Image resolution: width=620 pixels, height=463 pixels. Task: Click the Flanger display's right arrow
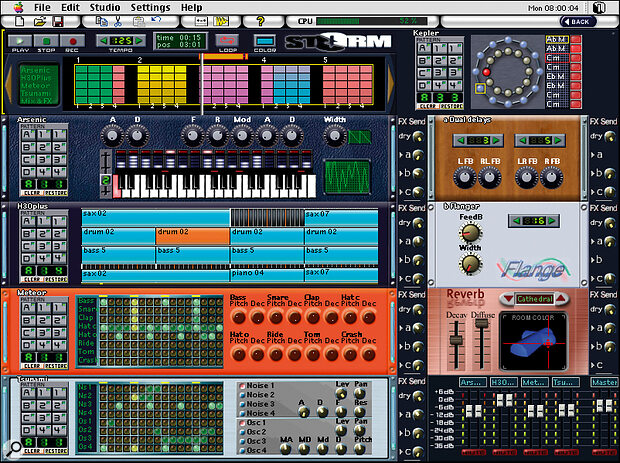coord(552,221)
